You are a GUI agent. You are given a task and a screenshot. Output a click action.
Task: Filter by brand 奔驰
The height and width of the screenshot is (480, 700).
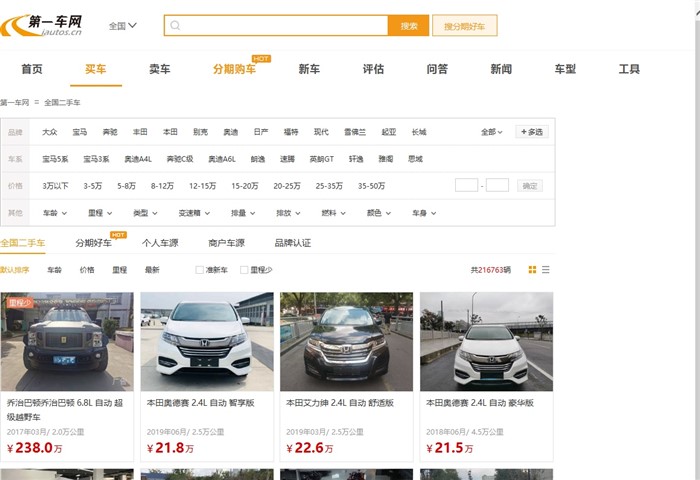pyautogui.click(x=110, y=132)
